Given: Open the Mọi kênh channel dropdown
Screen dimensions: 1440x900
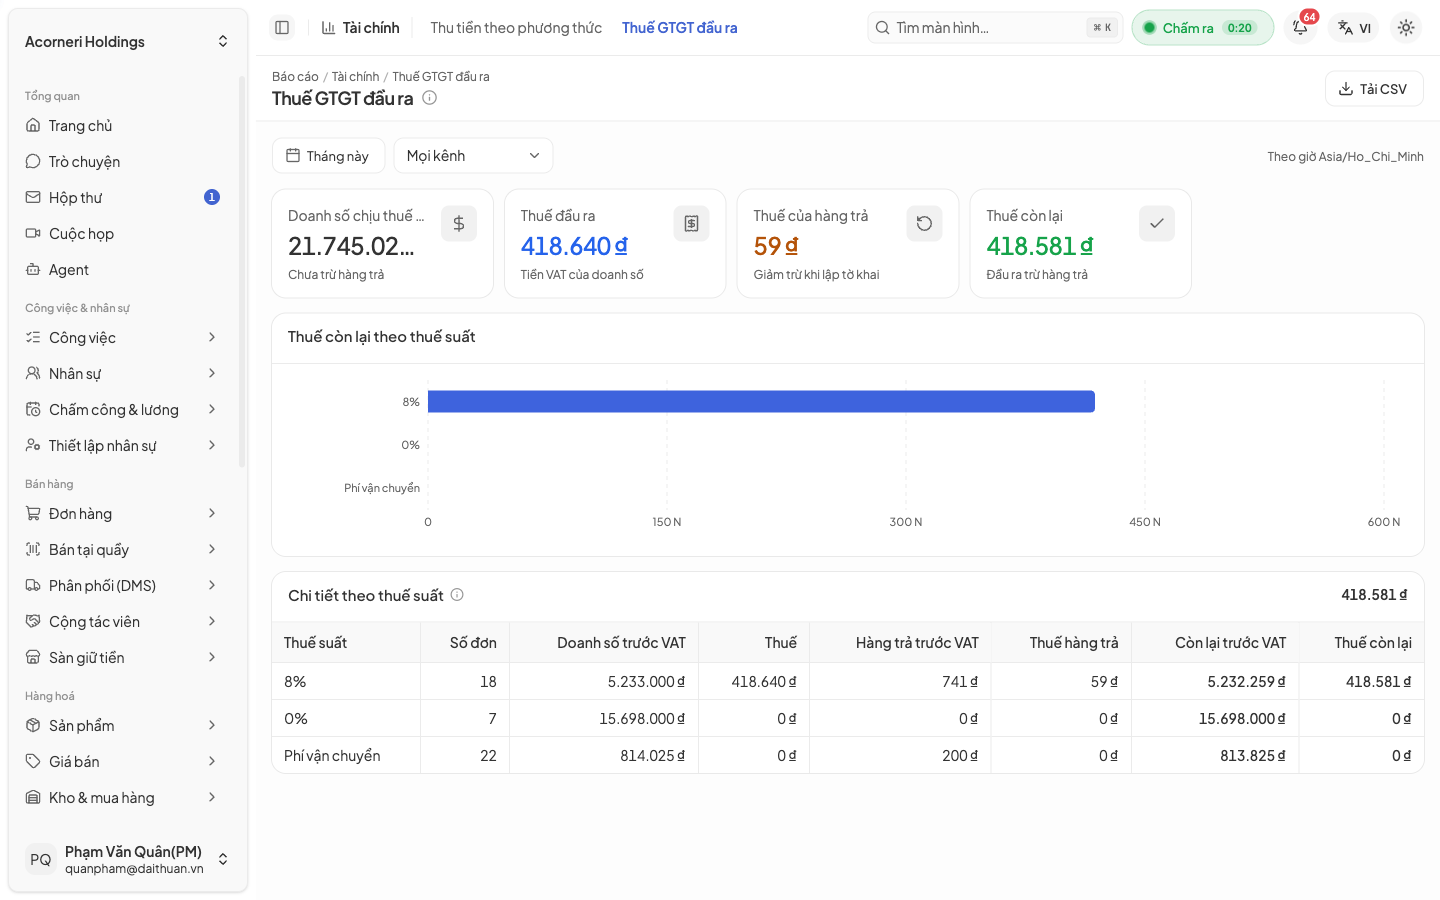Looking at the screenshot, I should (473, 156).
